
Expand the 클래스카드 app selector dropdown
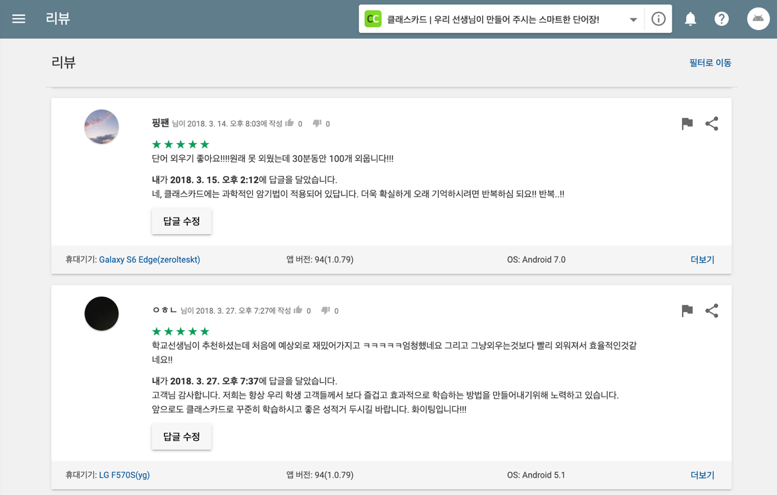[633, 20]
